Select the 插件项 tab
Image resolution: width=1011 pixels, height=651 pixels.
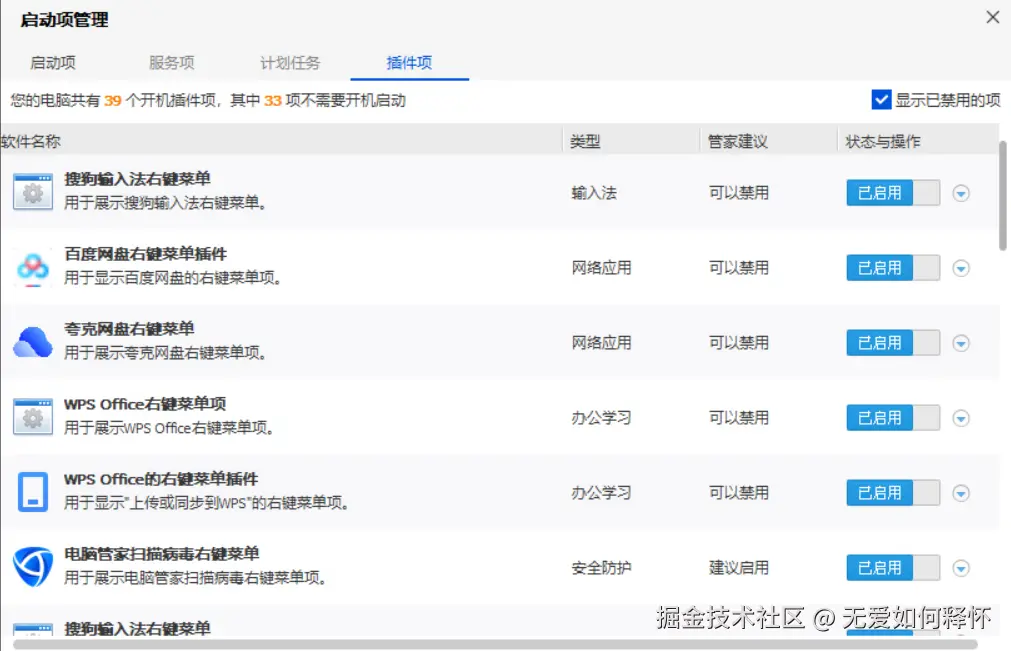coord(409,63)
